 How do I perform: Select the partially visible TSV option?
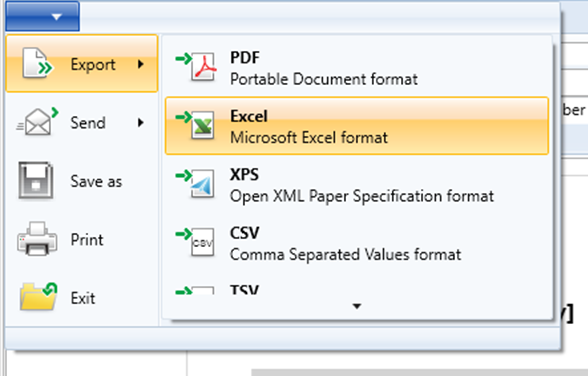tap(357, 289)
